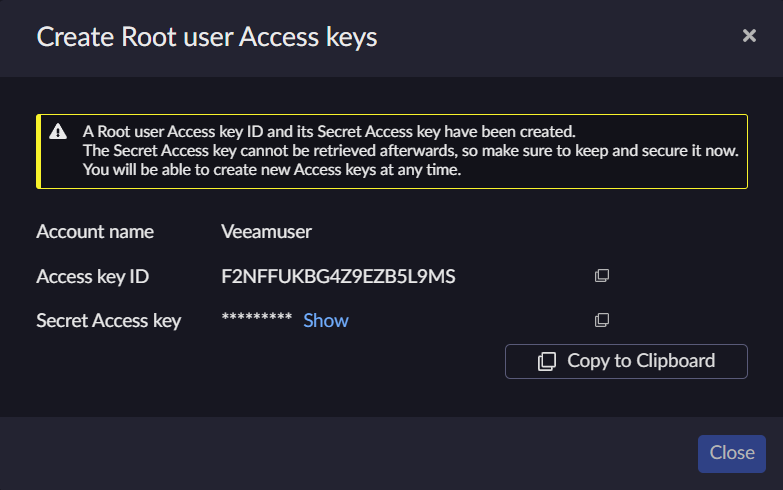The height and width of the screenshot is (490, 783).
Task: Copy the Access key ID with its copy icon
Action: pos(602,276)
